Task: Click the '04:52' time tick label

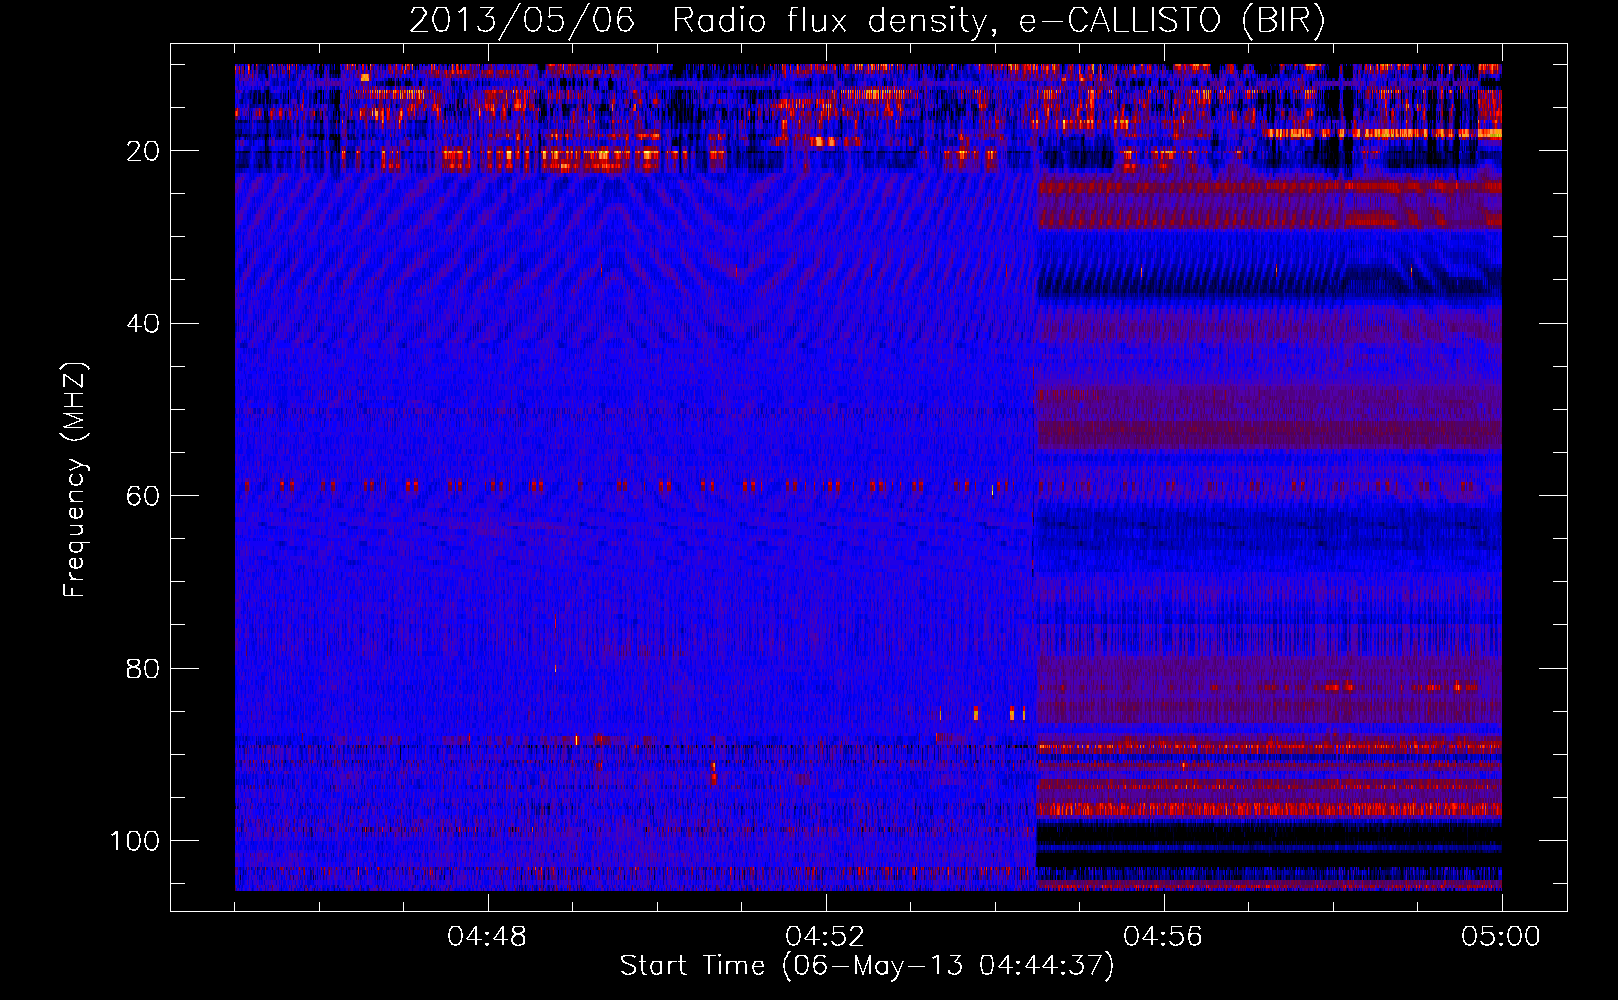Action: (x=825, y=937)
